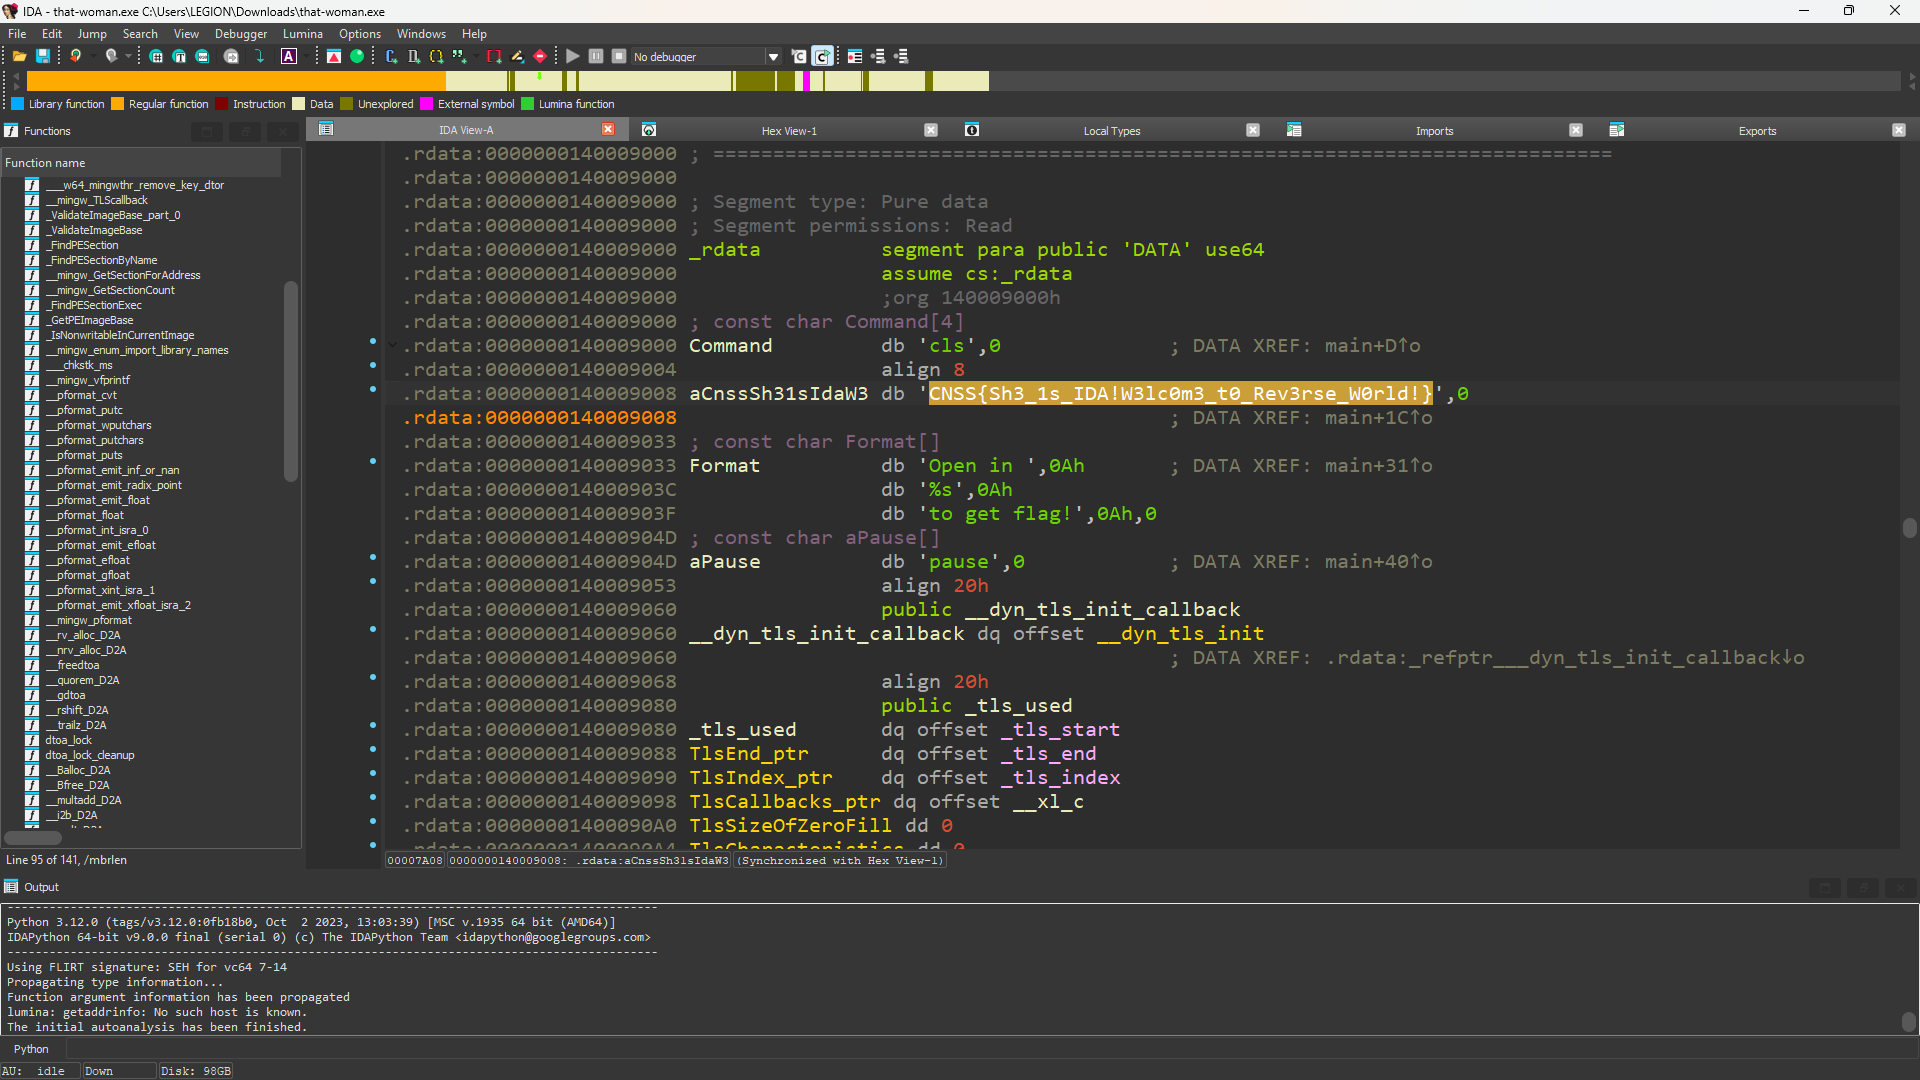Click the purple 'A' strings icon
Image resolution: width=1920 pixels, height=1080 pixels.
click(x=289, y=57)
